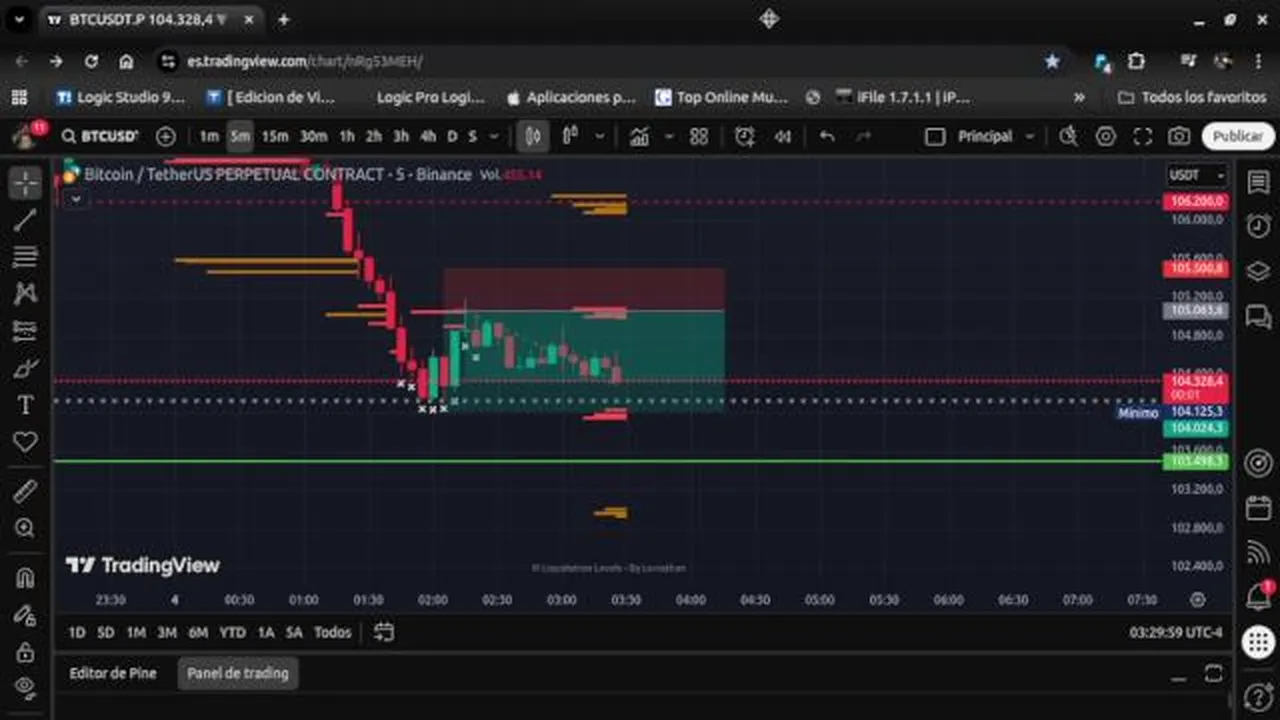Open the economic calendar panel
Image resolution: width=1280 pixels, height=720 pixels.
point(1258,507)
